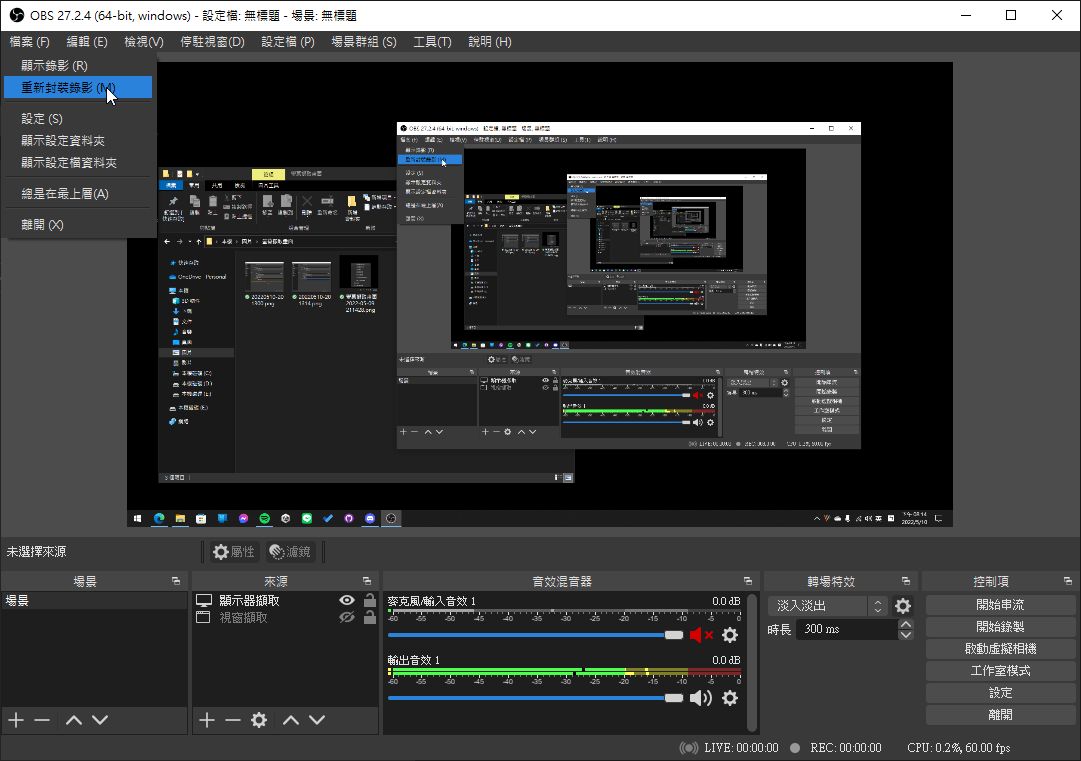Open the 說明 (H) menu
1081x761 pixels.
[x=490, y=42]
